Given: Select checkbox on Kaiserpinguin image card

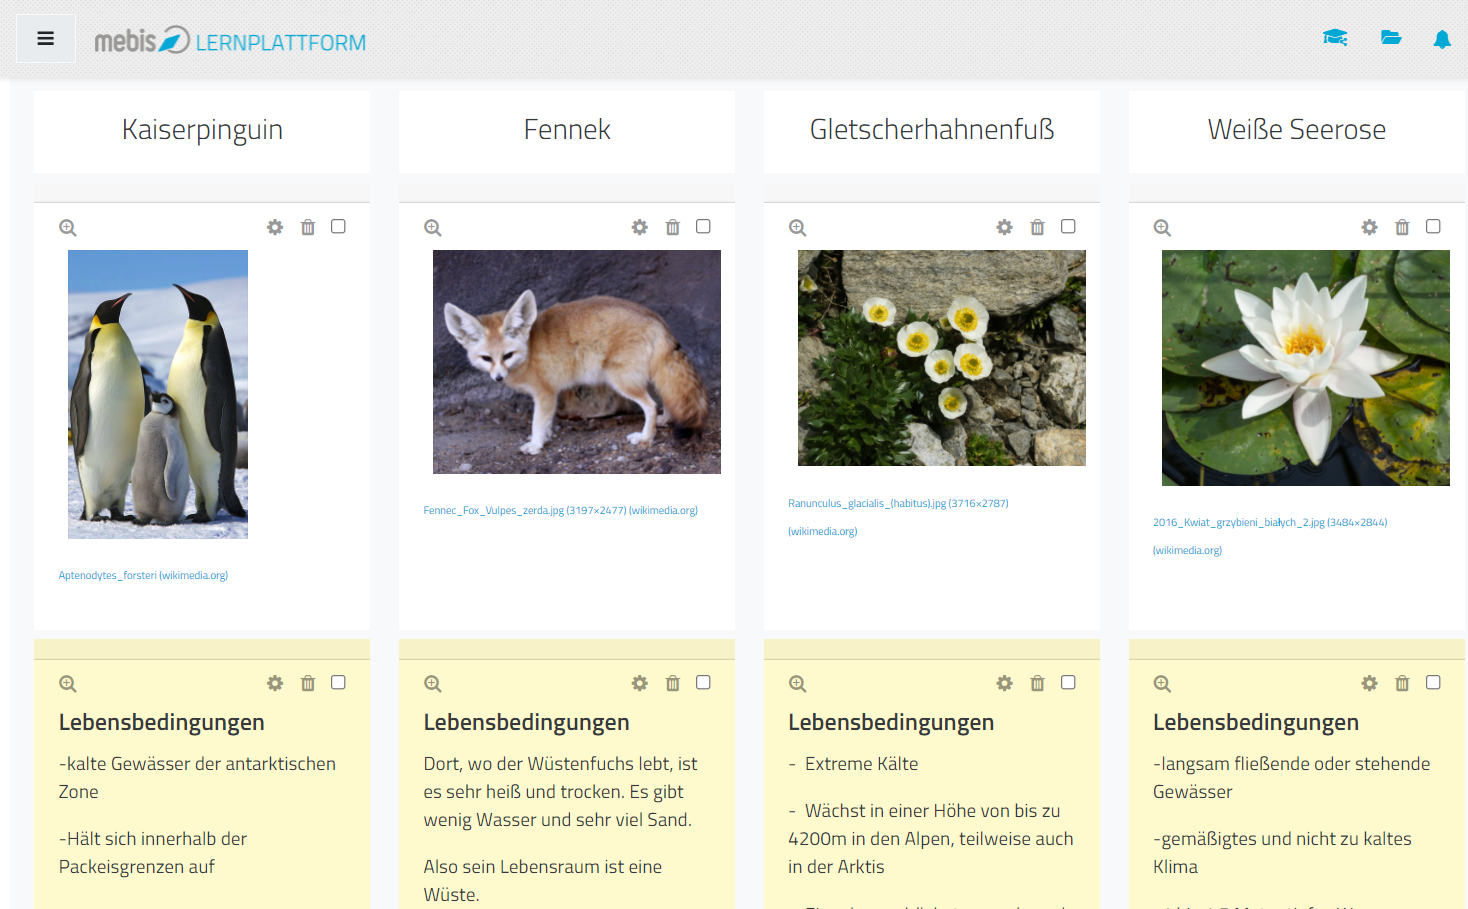Looking at the screenshot, I should pyautogui.click(x=339, y=227).
